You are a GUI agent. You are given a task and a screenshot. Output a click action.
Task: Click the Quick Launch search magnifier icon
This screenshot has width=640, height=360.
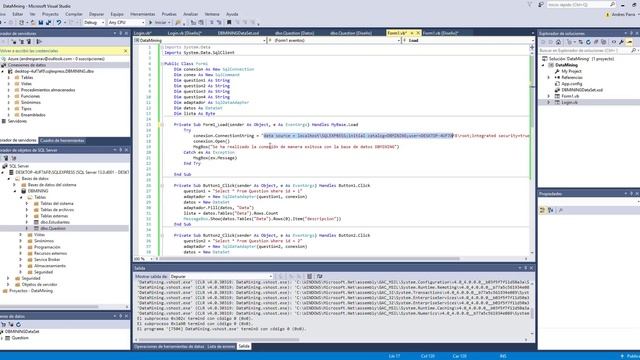coord(612,4)
